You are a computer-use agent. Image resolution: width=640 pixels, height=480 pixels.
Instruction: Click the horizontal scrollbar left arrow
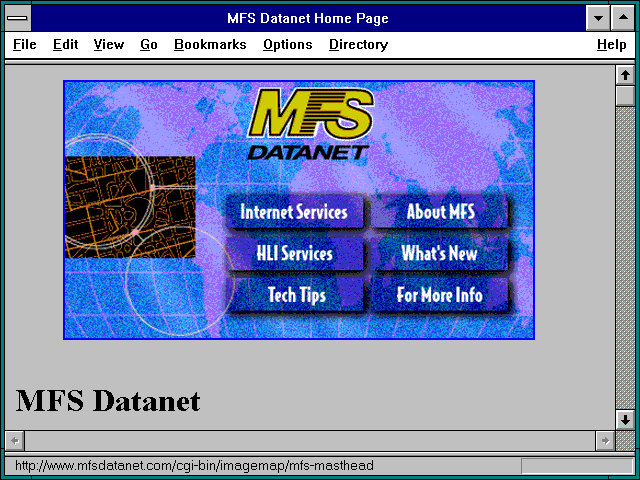15,440
